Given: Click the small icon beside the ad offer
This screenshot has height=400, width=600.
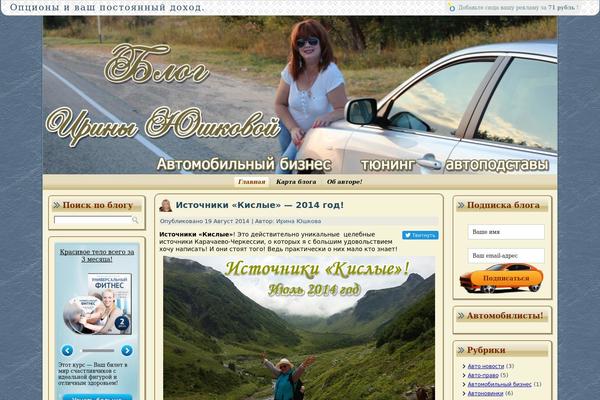Looking at the screenshot, I should 452,7.
